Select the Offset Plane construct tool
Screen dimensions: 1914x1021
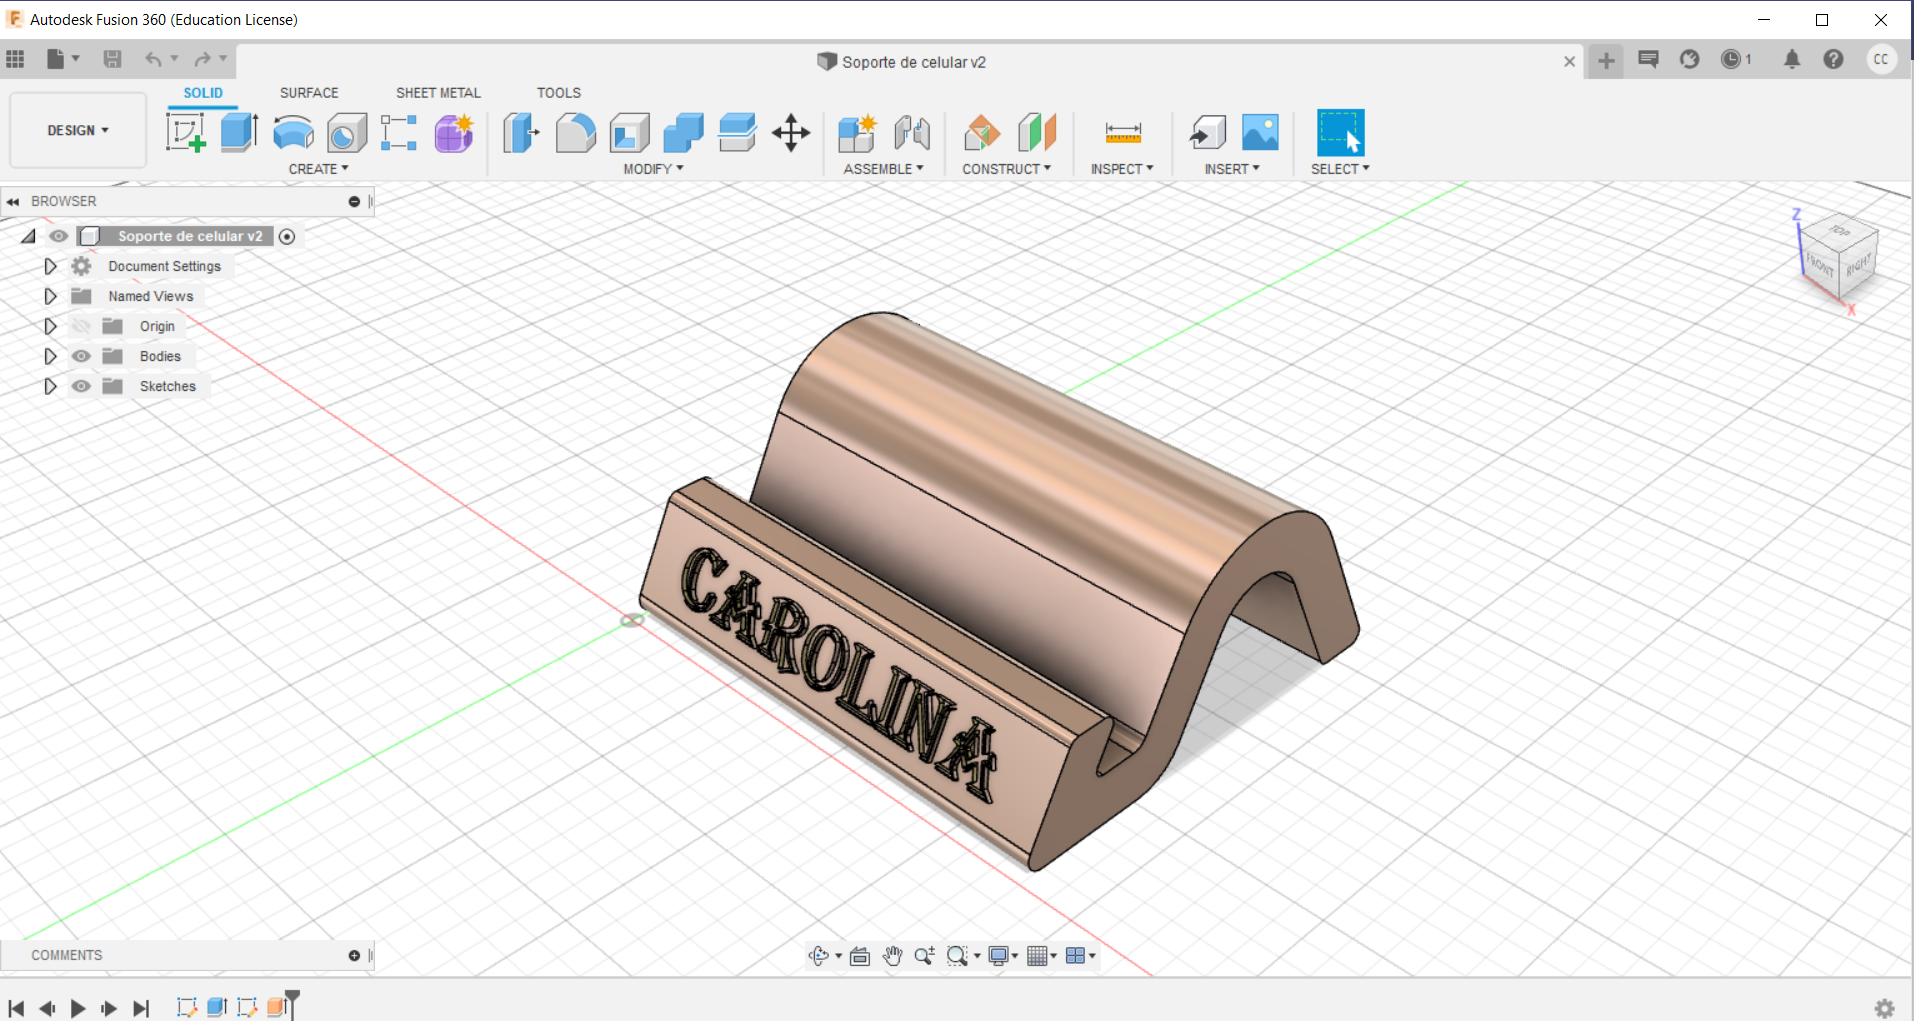[981, 132]
